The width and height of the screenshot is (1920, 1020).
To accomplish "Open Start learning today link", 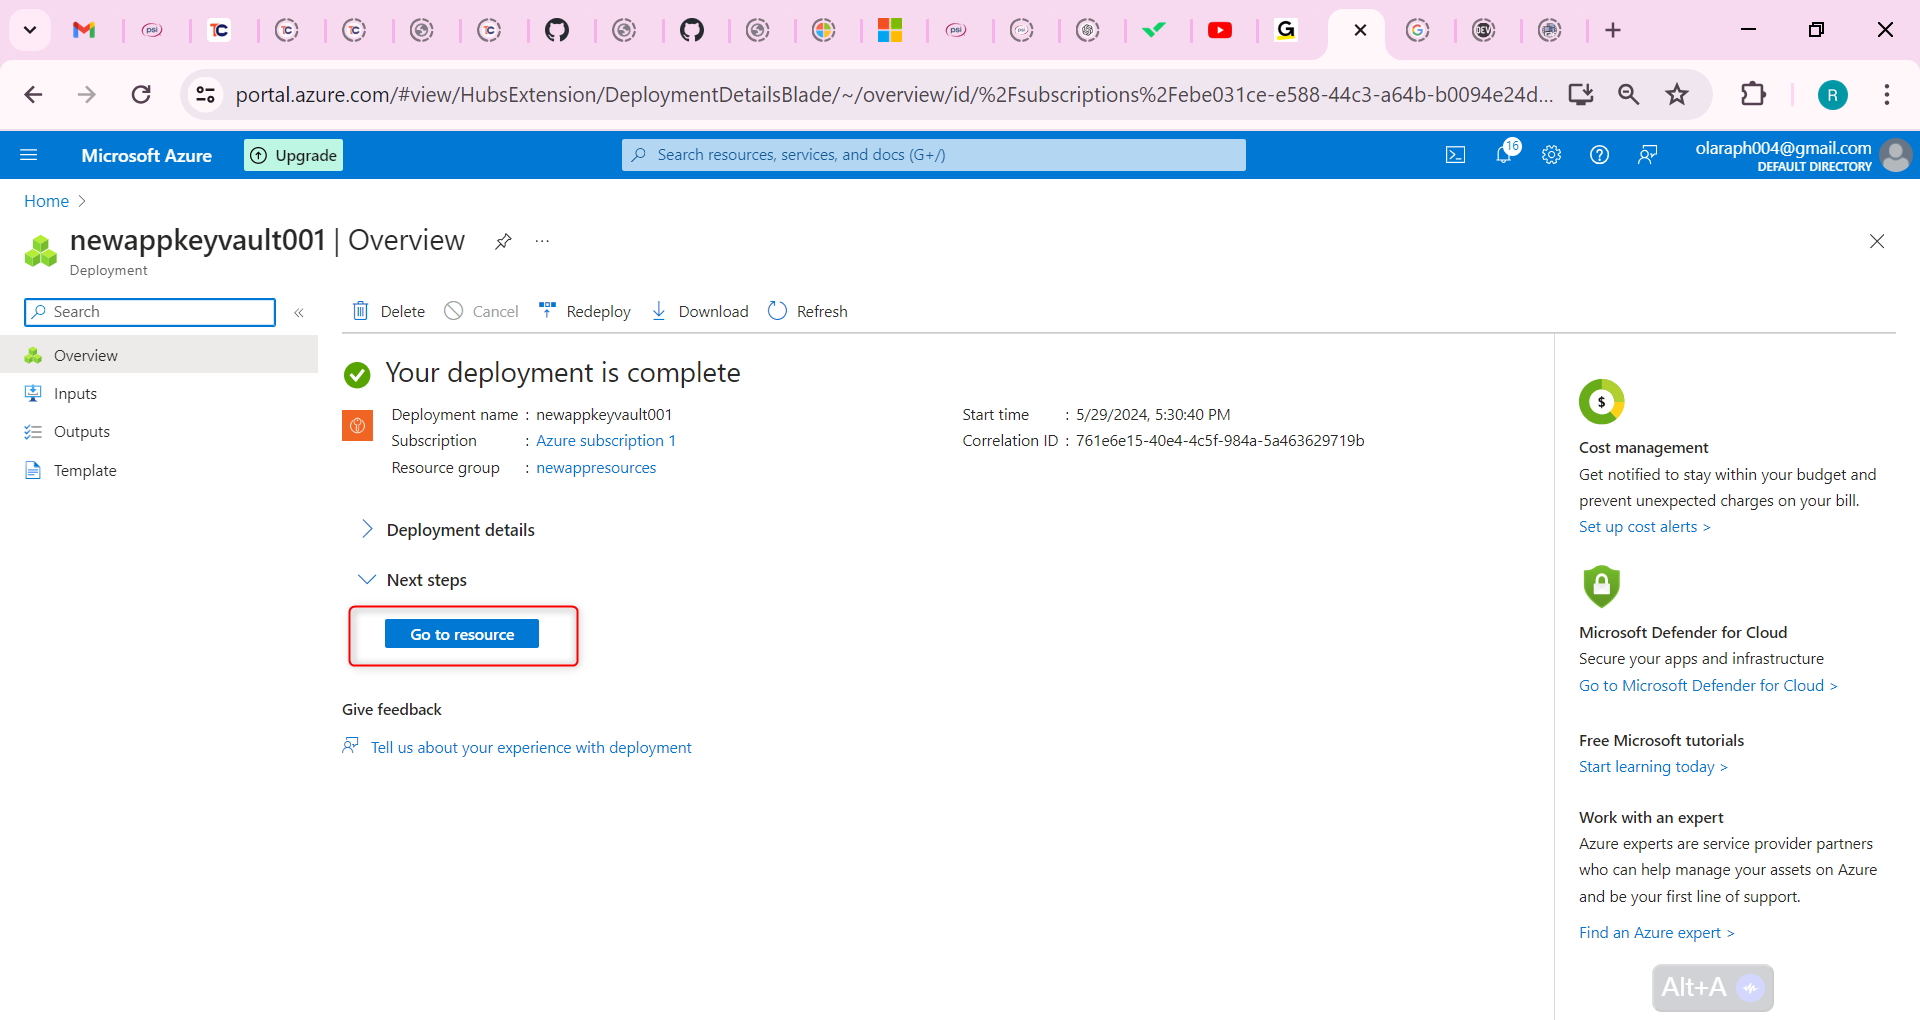I will (1653, 766).
